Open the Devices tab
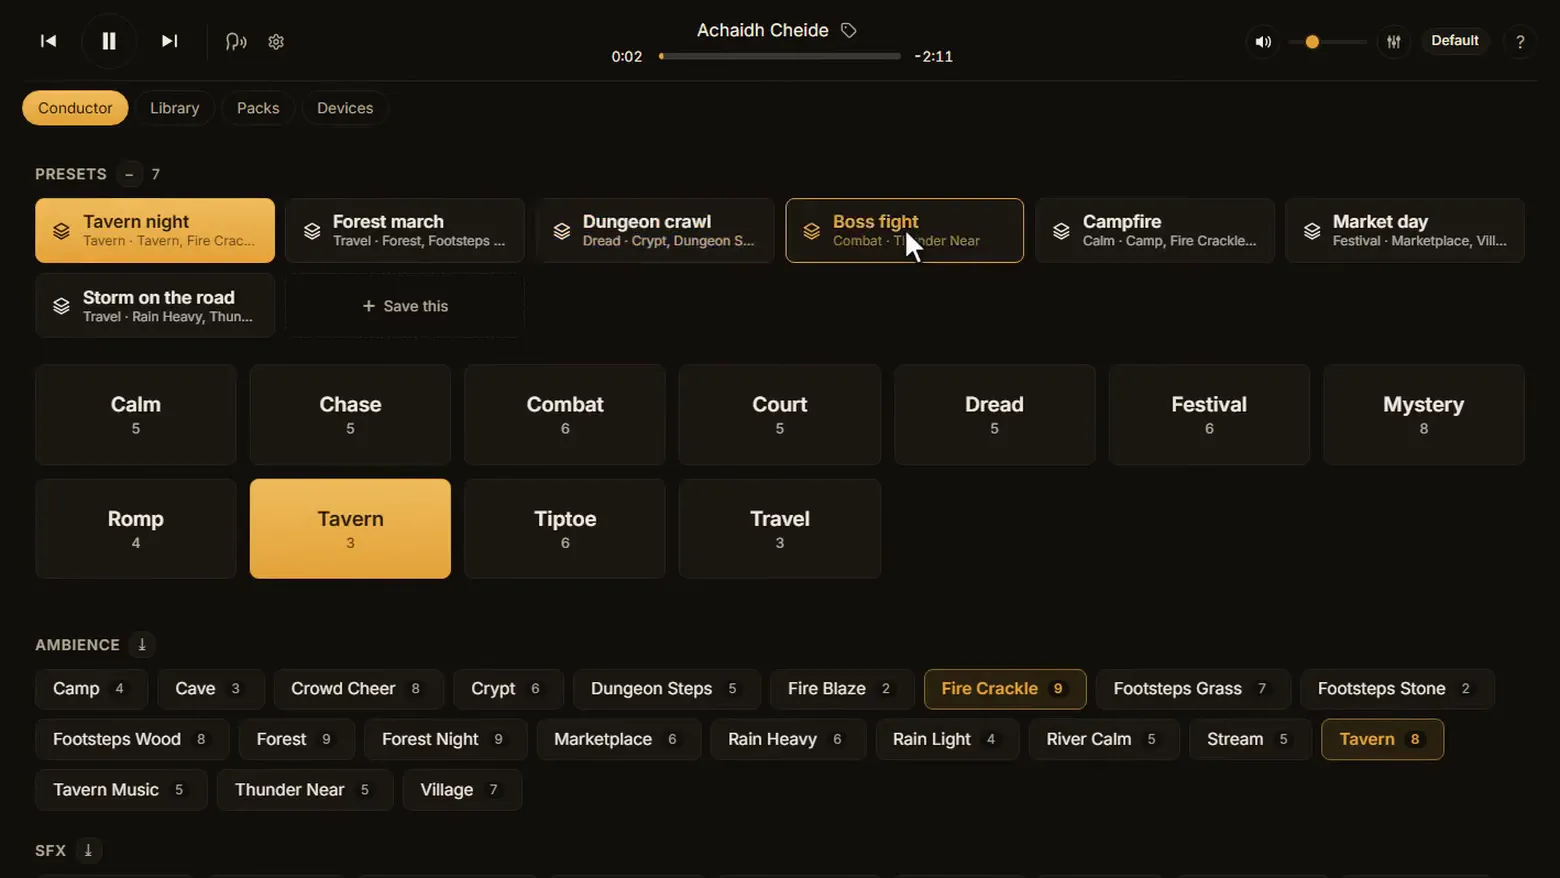 tap(345, 108)
